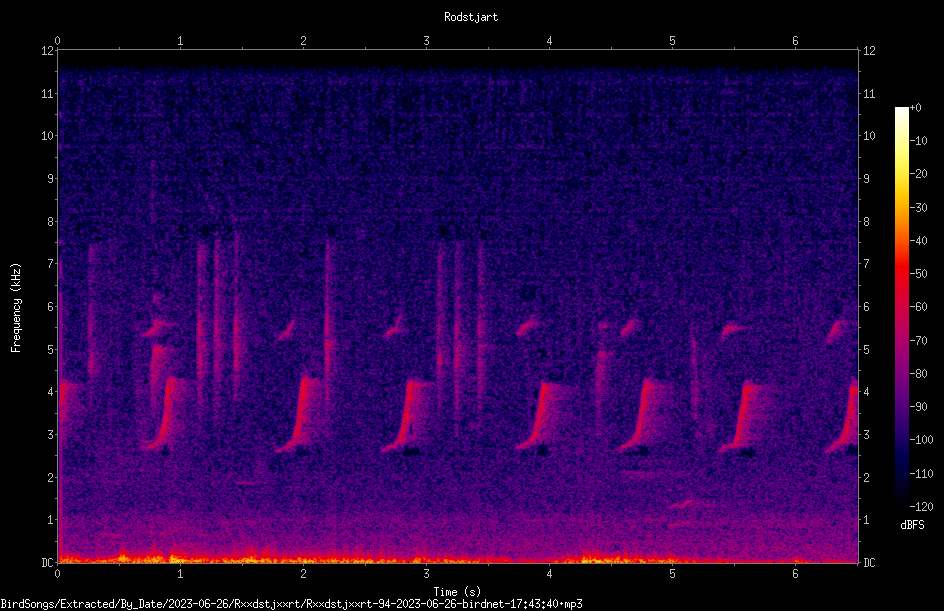Click the left axis '12' kHz label

(48, 51)
